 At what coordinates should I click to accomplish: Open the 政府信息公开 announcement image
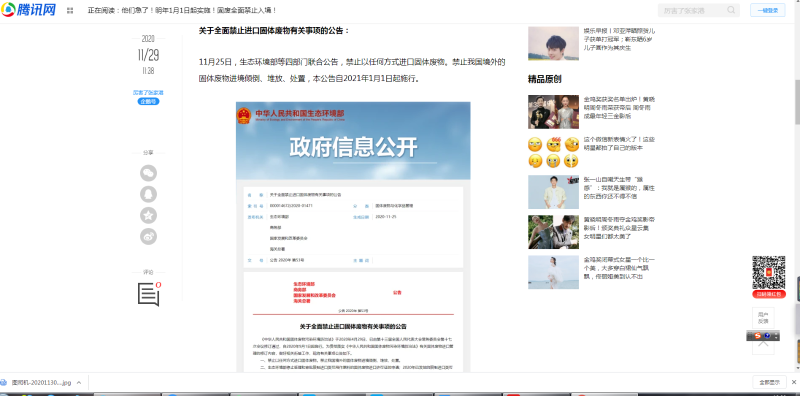coord(353,237)
